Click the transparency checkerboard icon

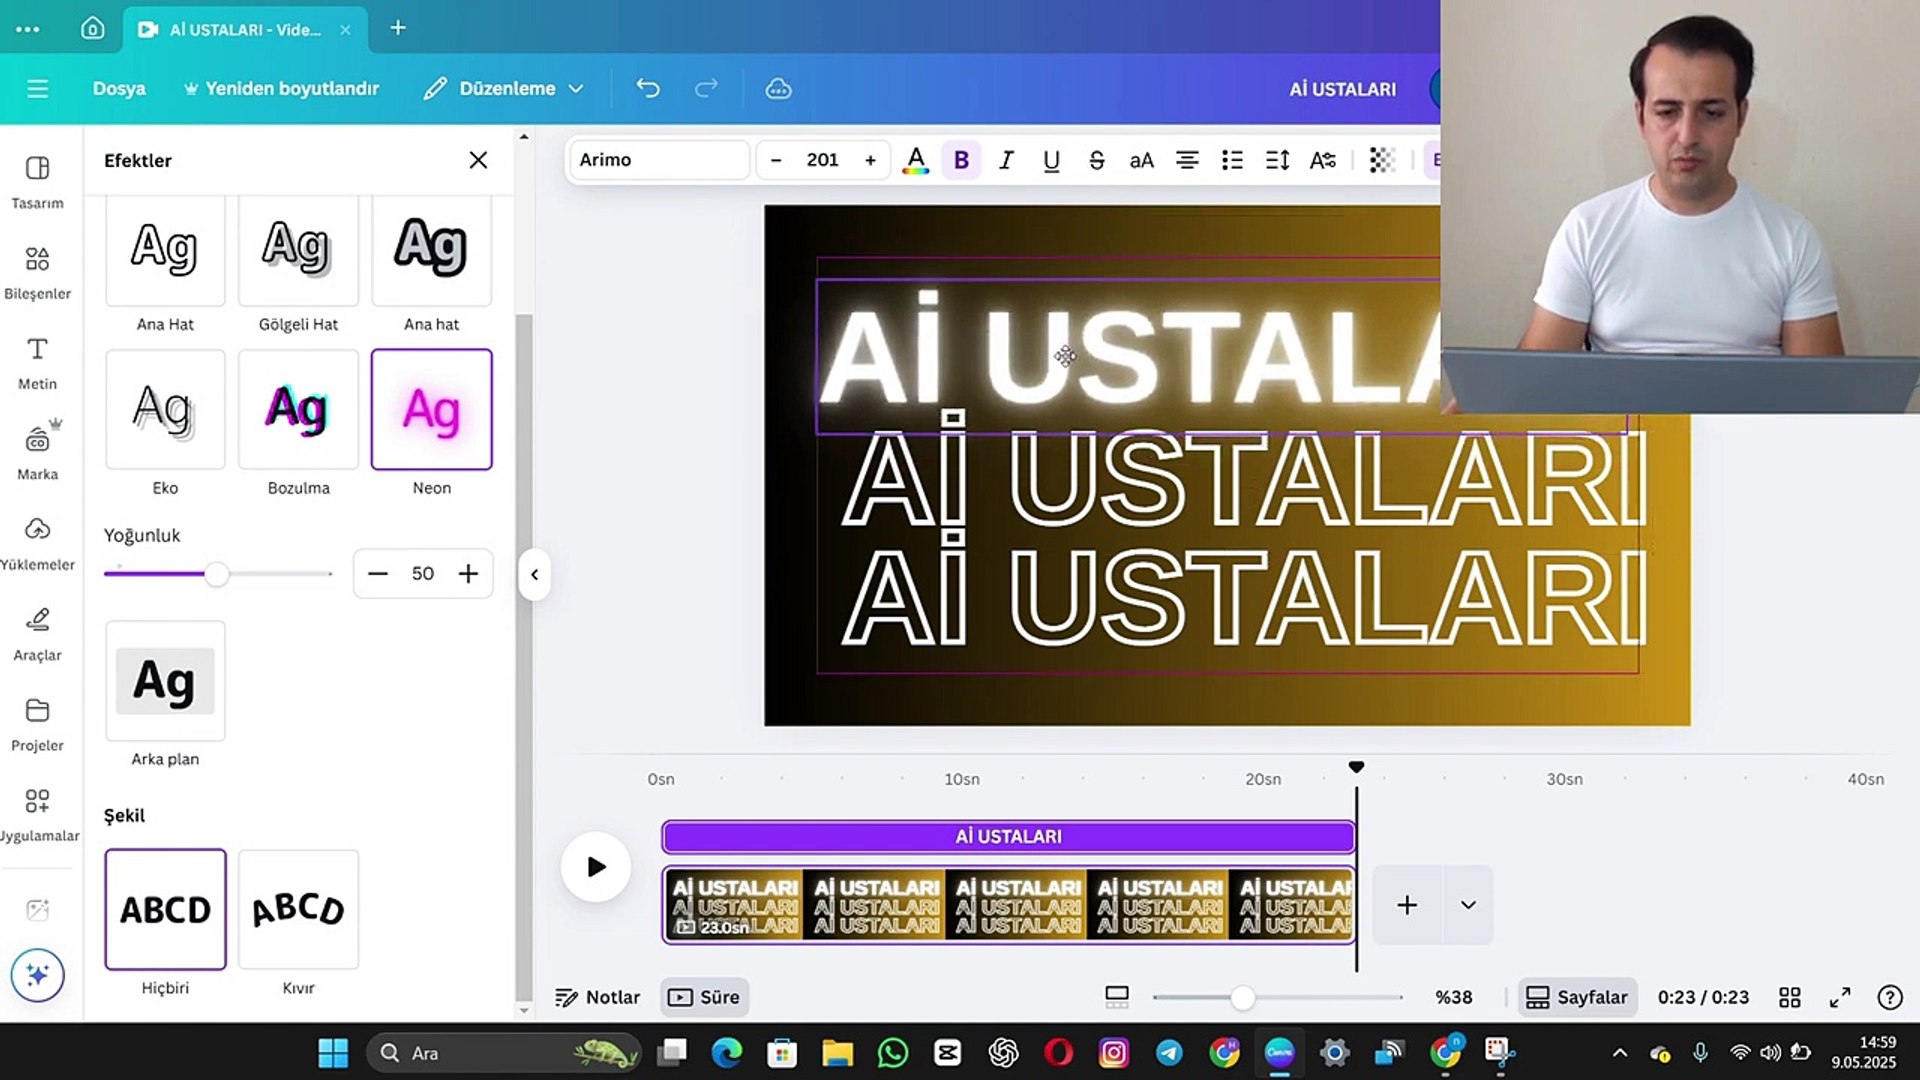click(x=1383, y=159)
